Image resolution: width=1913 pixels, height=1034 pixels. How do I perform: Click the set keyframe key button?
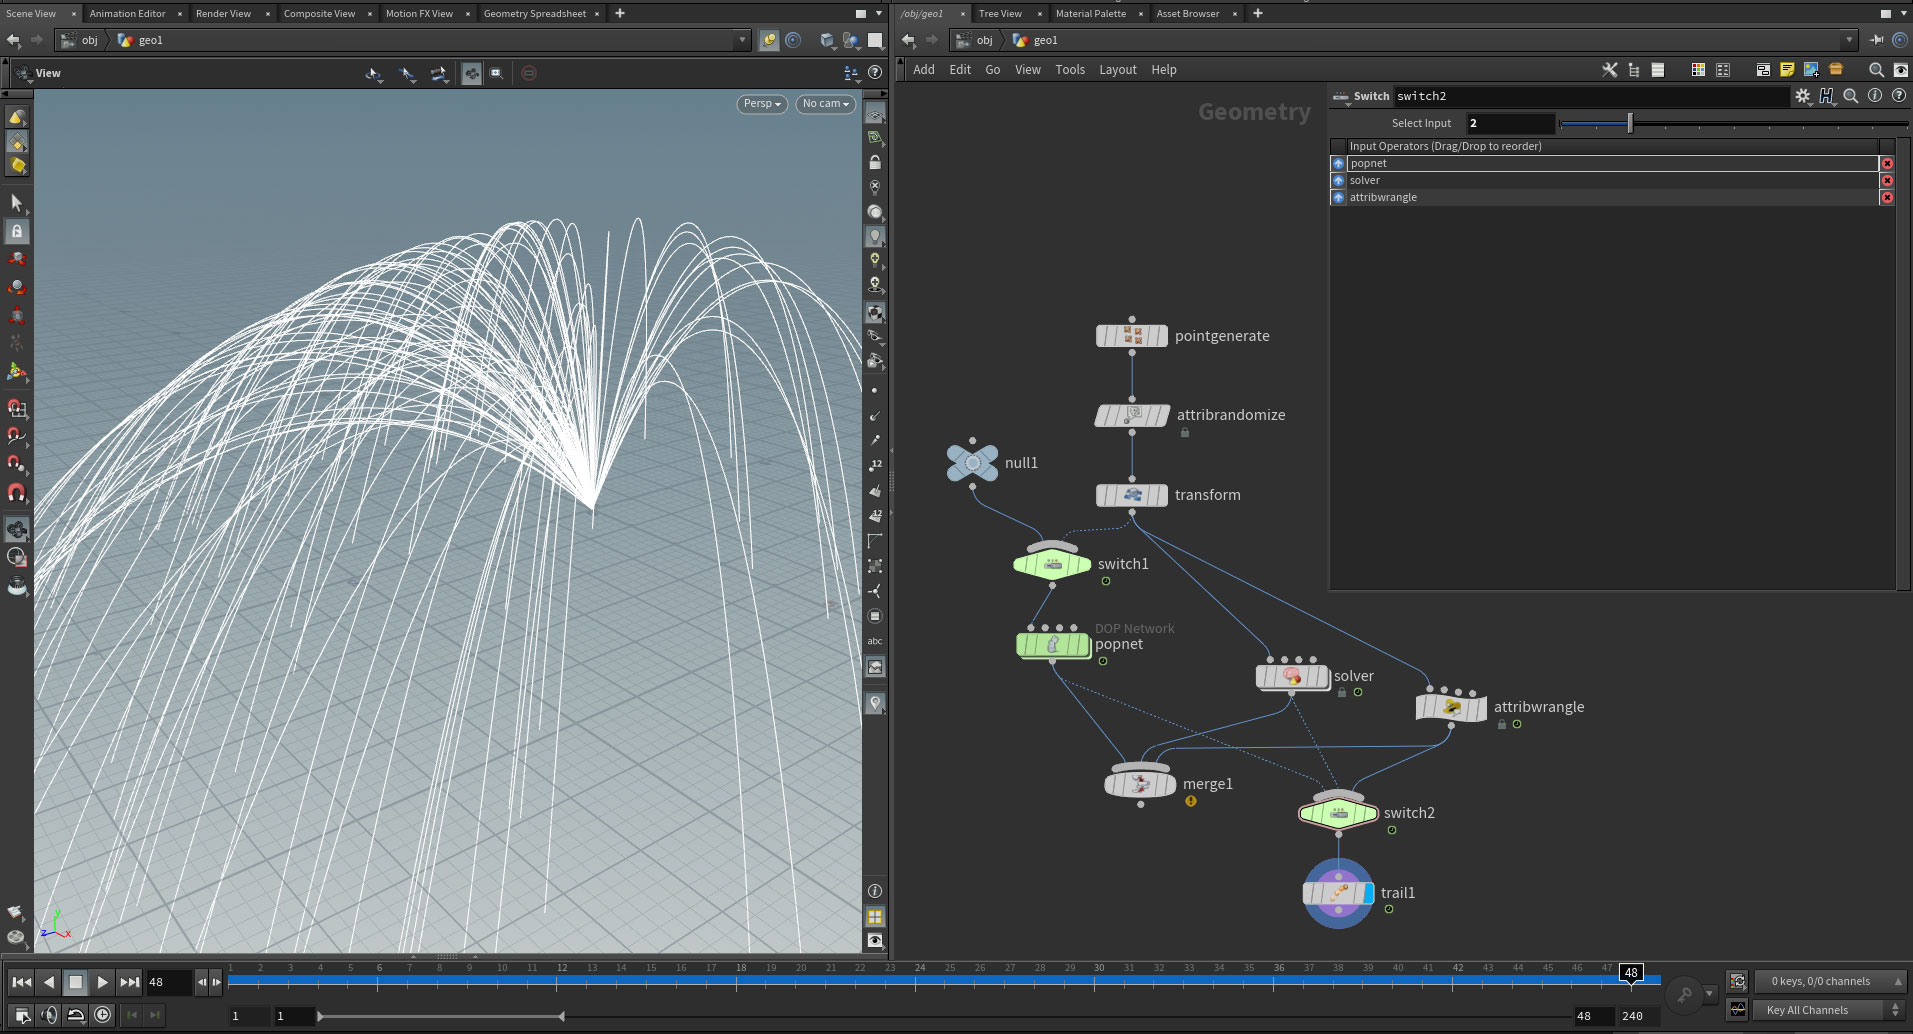pos(1685,994)
